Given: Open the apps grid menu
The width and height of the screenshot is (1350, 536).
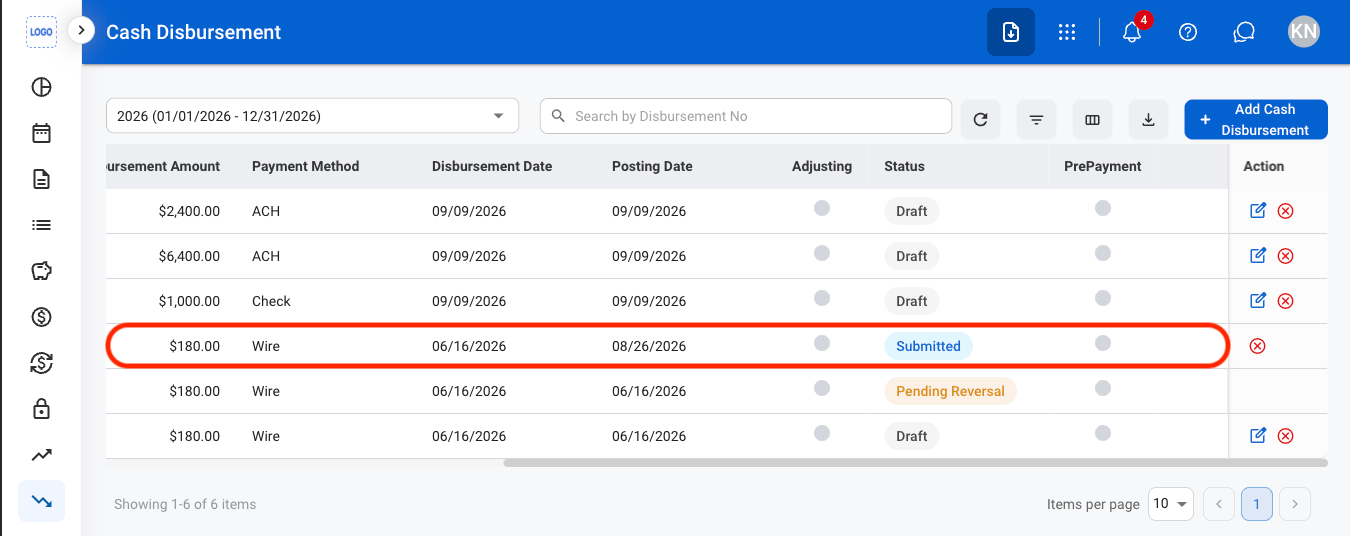Looking at the screenshot, I should click(x=1067, y=32).
